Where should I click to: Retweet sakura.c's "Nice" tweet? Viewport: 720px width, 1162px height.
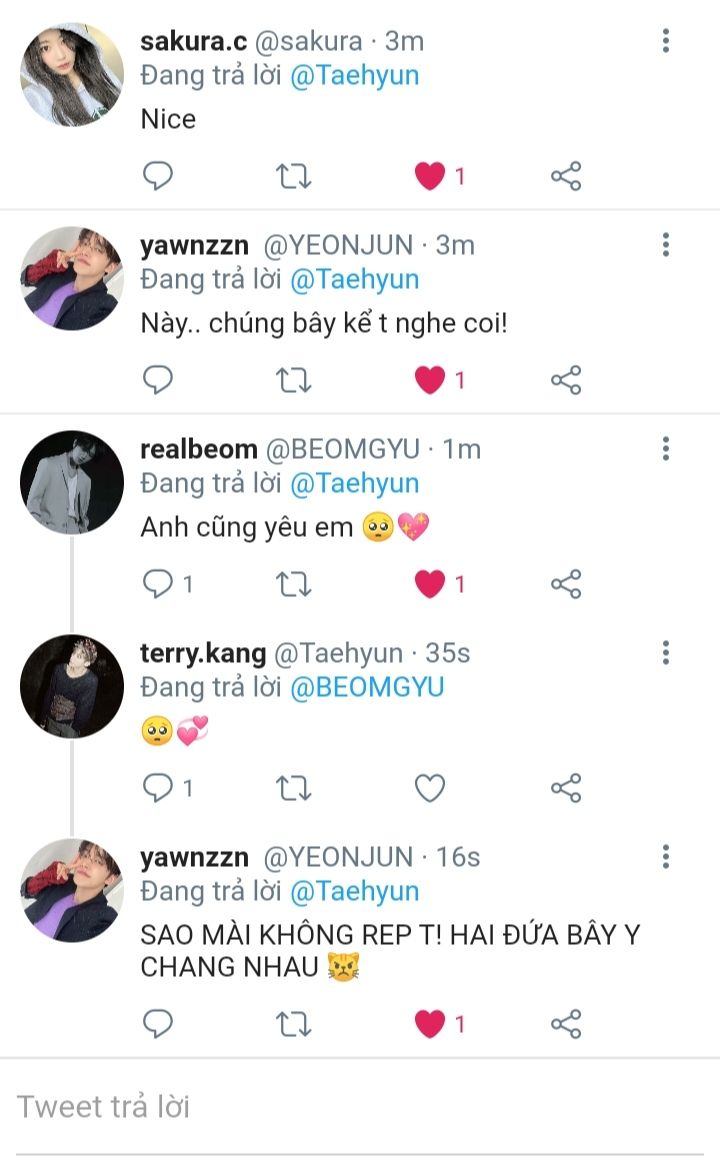coord(293,177)
